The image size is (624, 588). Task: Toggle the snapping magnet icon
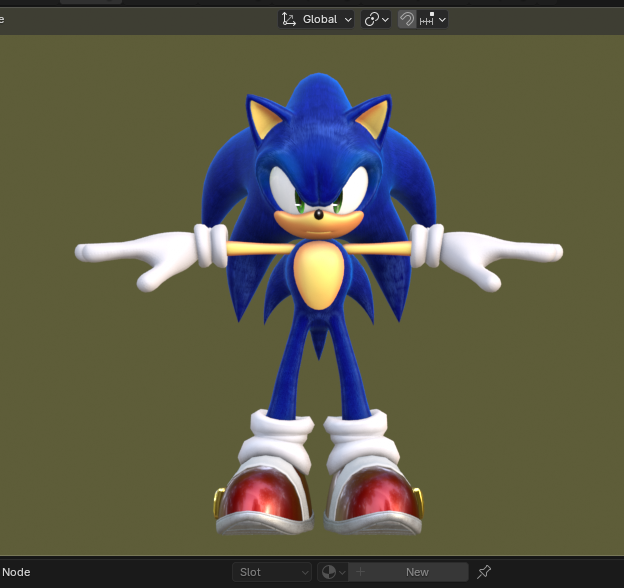click(407, 19)
